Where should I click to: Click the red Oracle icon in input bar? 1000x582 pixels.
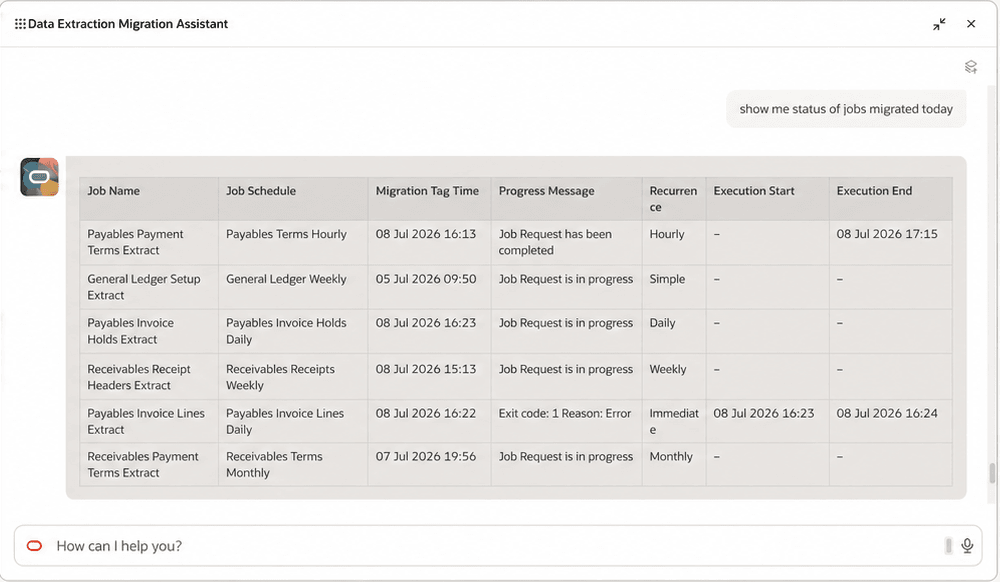[34, 546]
